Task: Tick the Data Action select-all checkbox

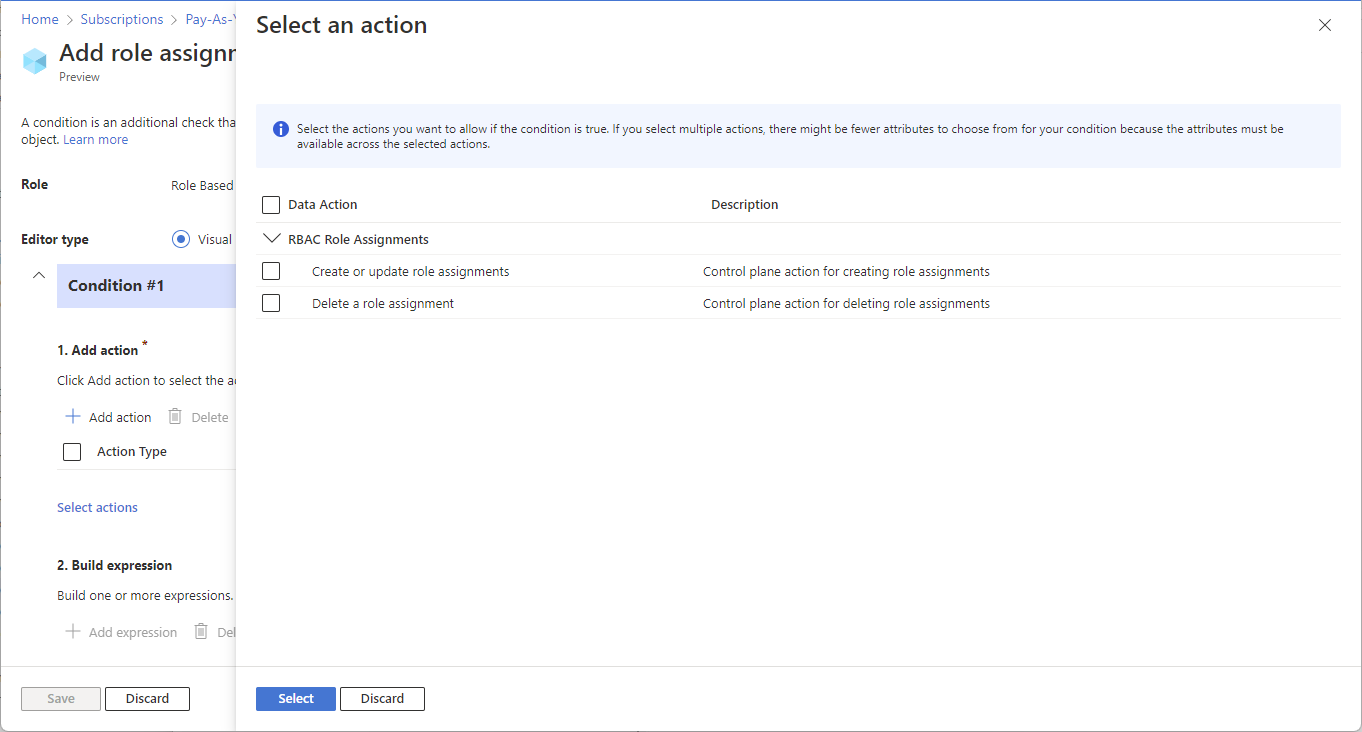Action: click(271, 205)
